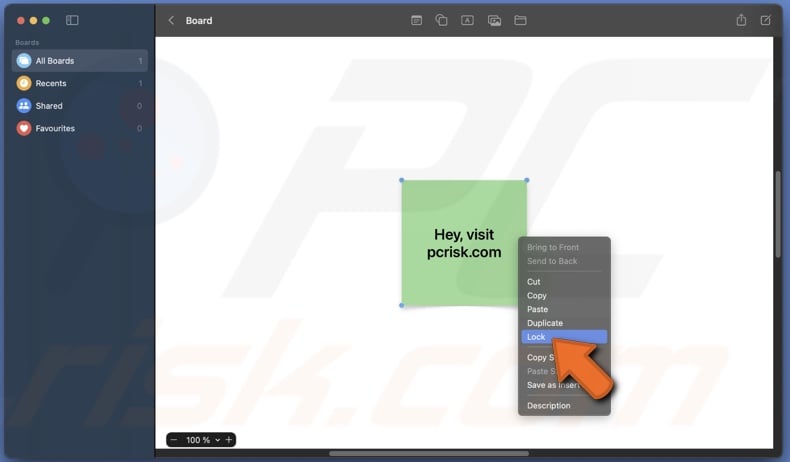Screen dimensions: 790x462
Task: Open the shapes library icon
Action: [x=441, y=20]
